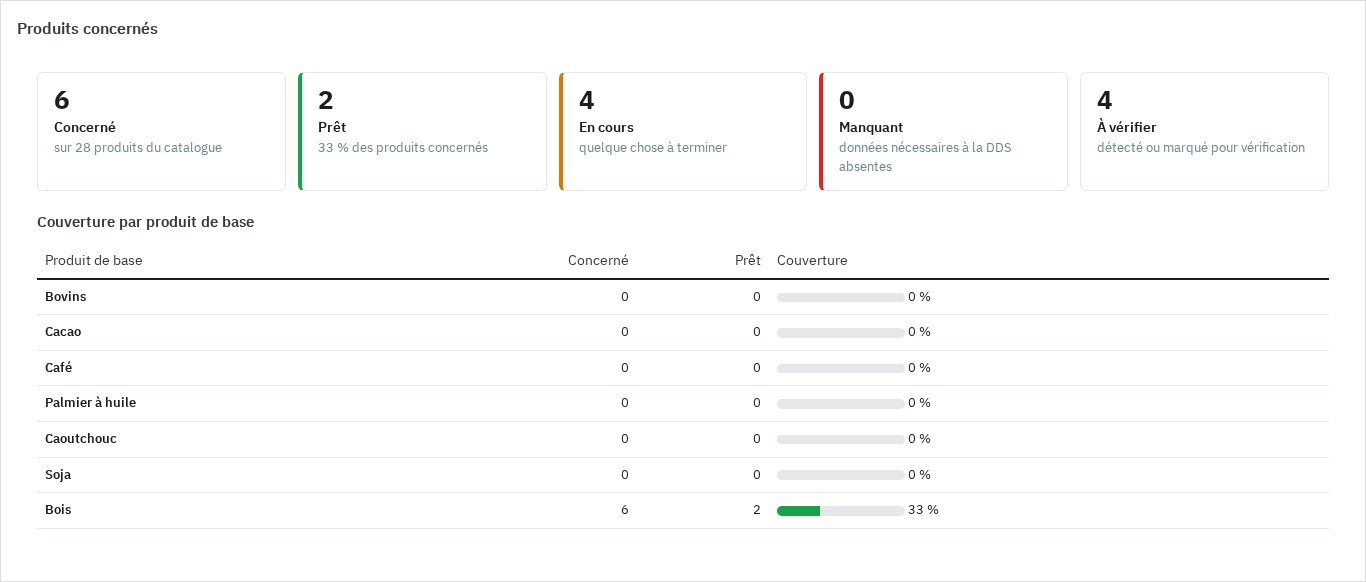The image size is (1366, 582).
Task: Click the Soja coverage progress bar
Action: (x=841, y=475)
